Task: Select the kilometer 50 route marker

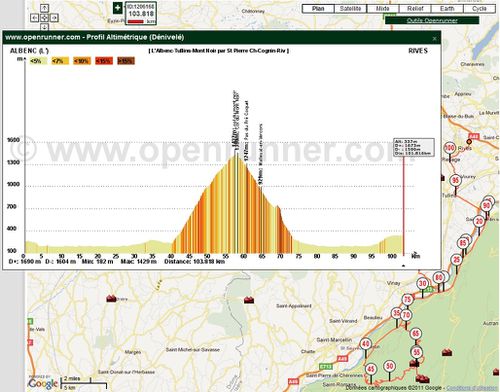Action: tap(389, 366)
